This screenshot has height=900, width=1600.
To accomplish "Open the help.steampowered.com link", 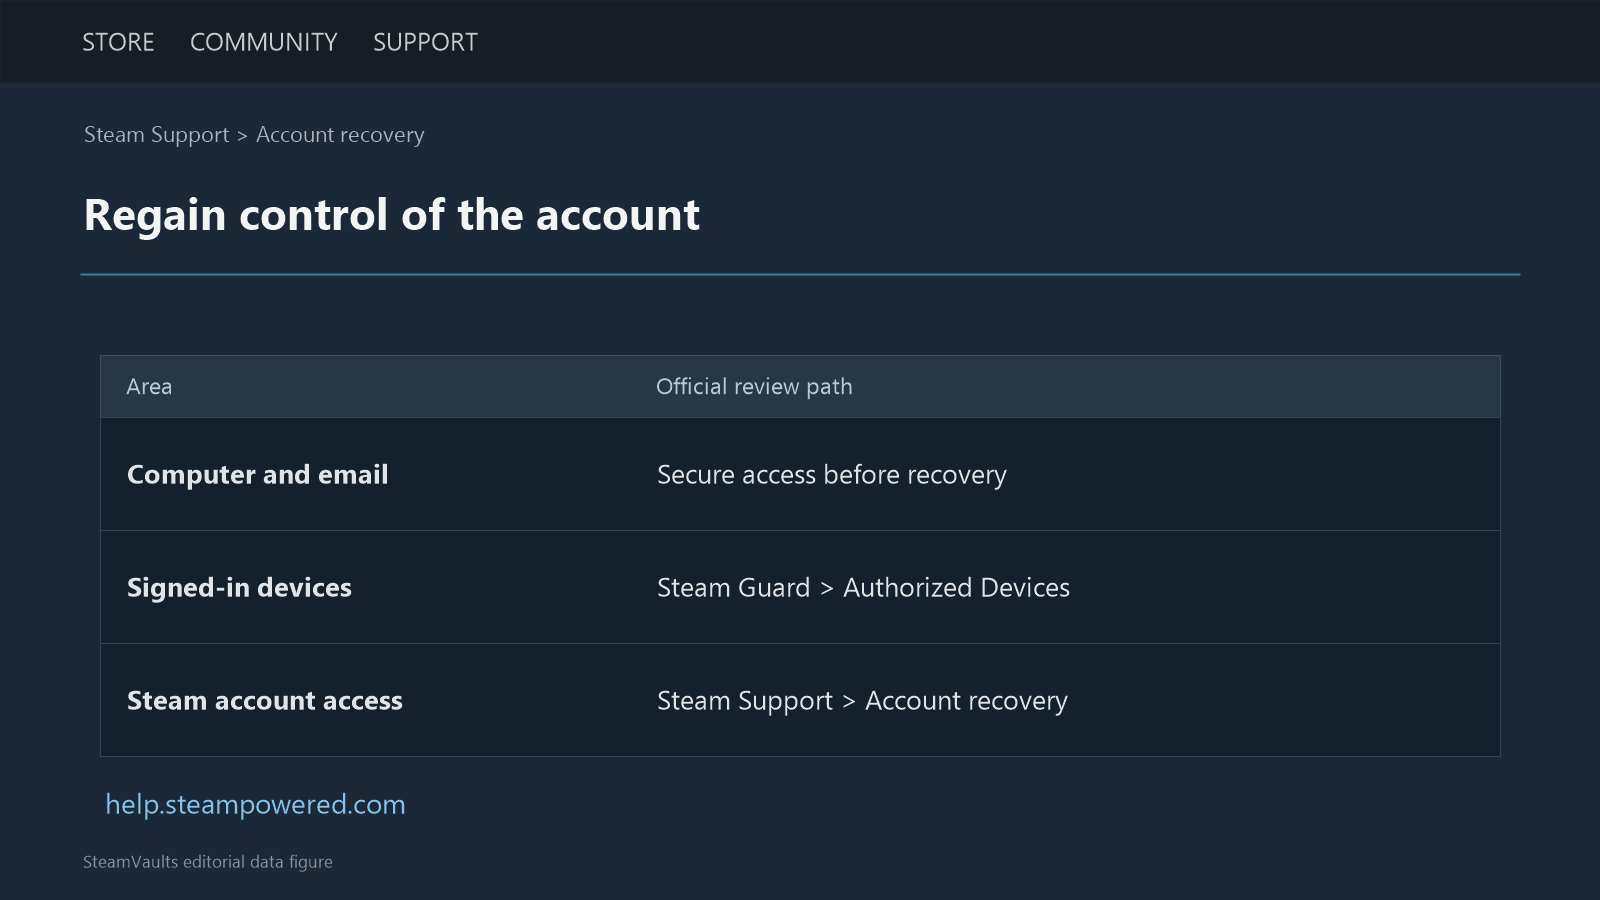I will click(255, 804).
